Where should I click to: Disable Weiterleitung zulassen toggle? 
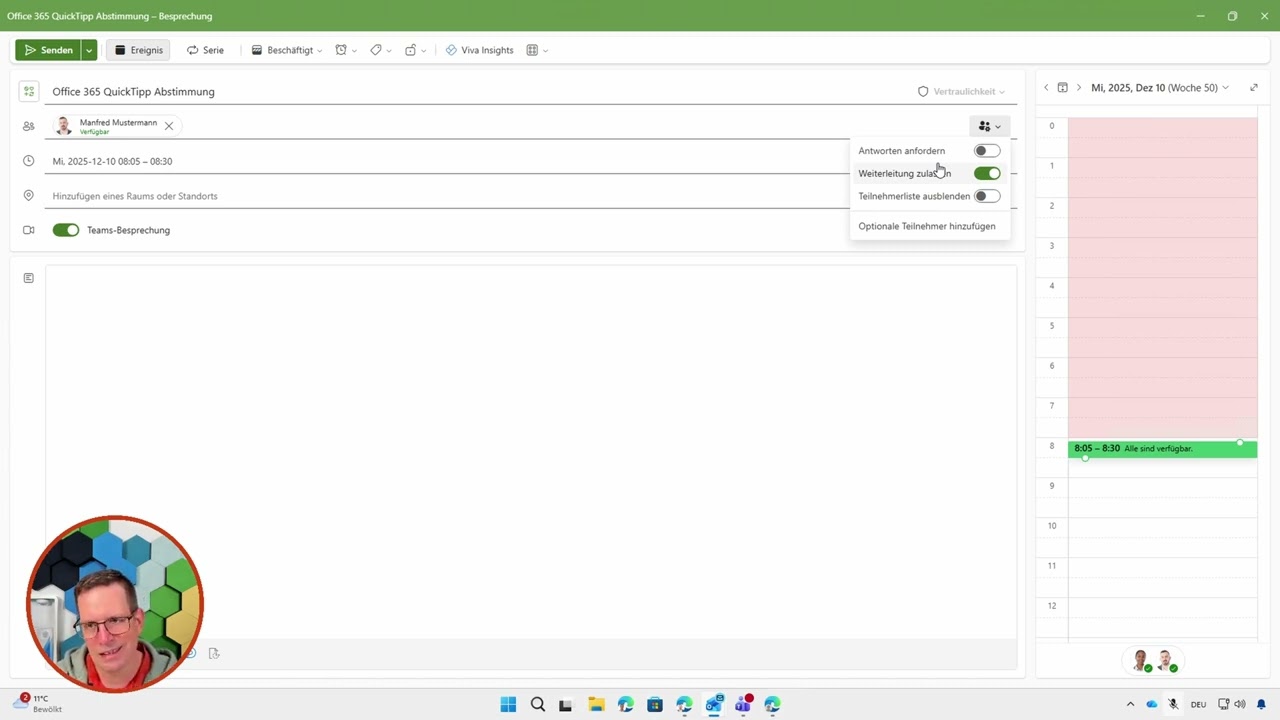click(x=987, y=173)
